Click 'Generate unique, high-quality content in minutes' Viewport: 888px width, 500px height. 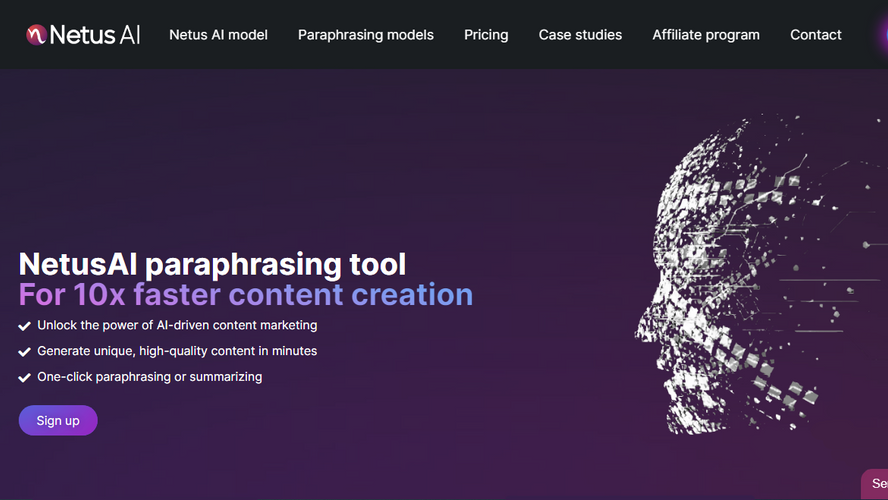[x=177, y=351]
